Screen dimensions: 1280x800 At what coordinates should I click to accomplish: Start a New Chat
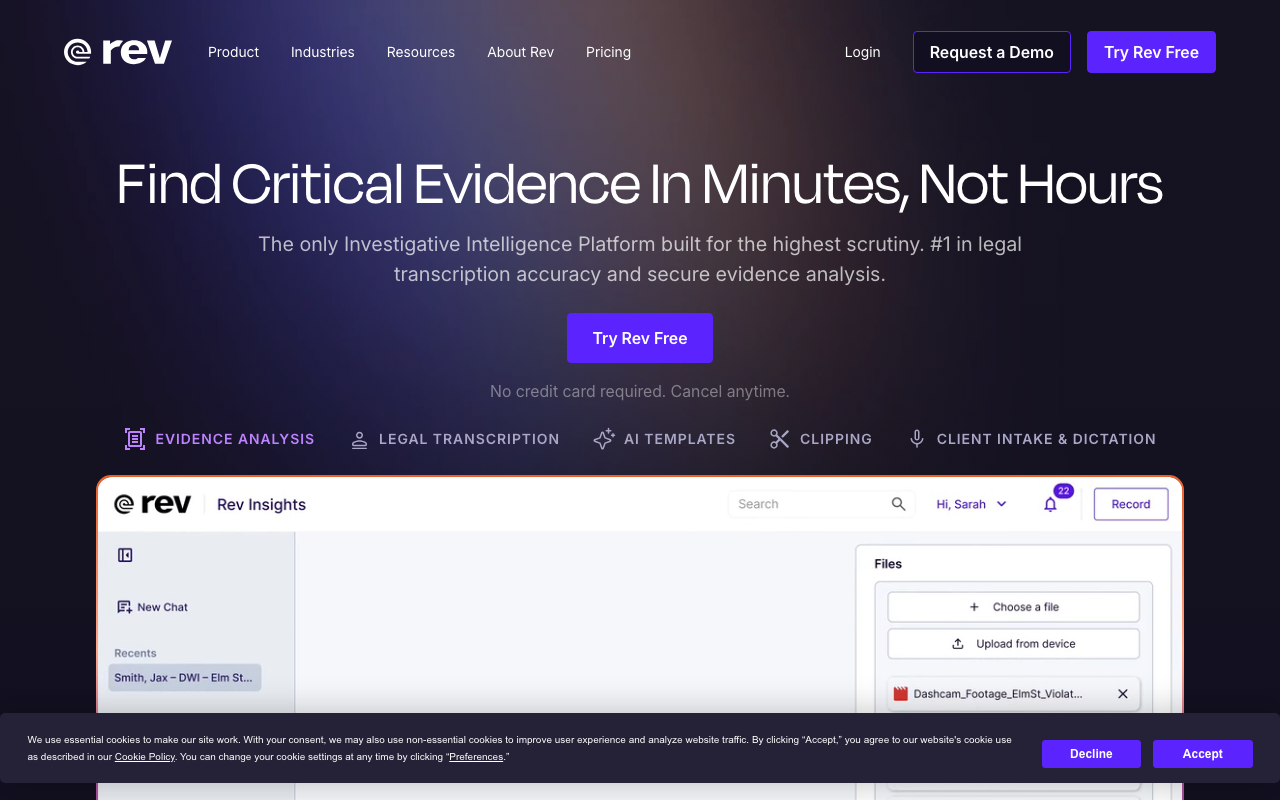[x=152, y=607]
